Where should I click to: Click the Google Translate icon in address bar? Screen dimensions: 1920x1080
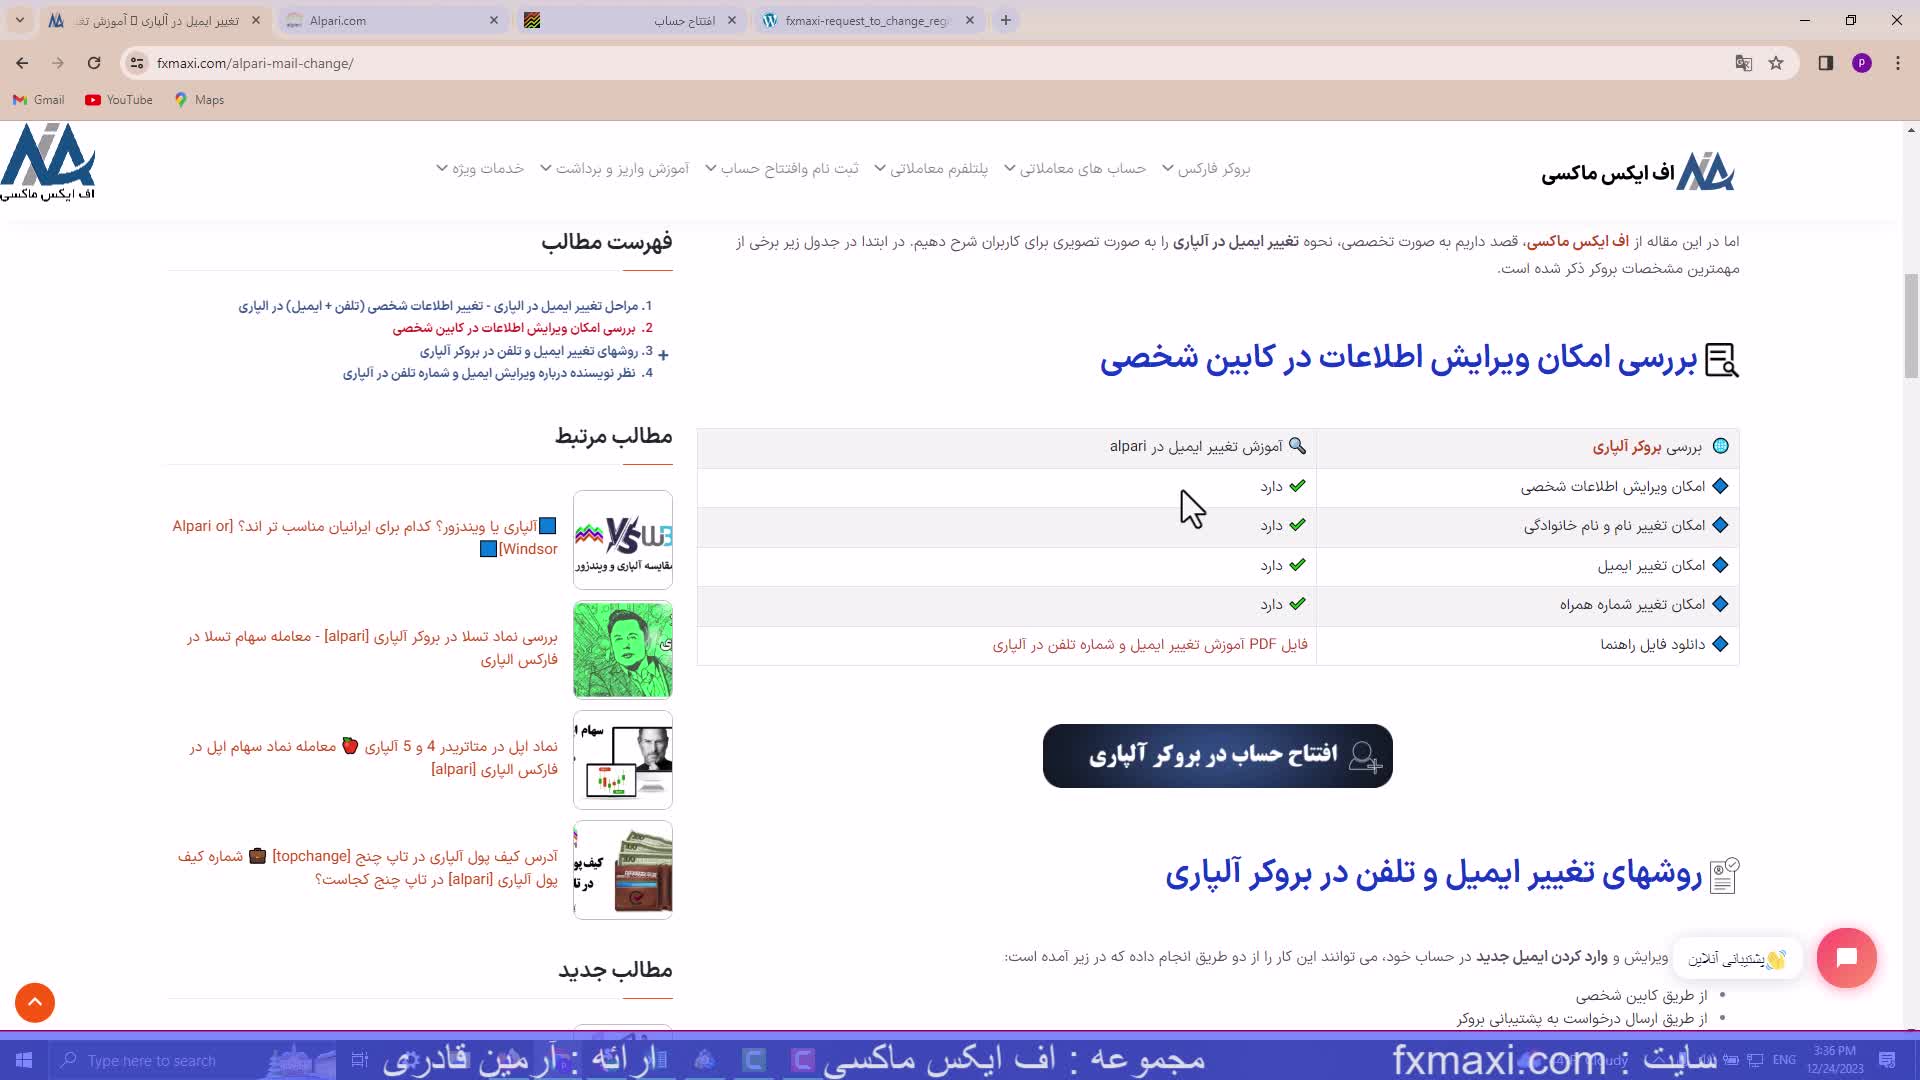(1744, 63)
